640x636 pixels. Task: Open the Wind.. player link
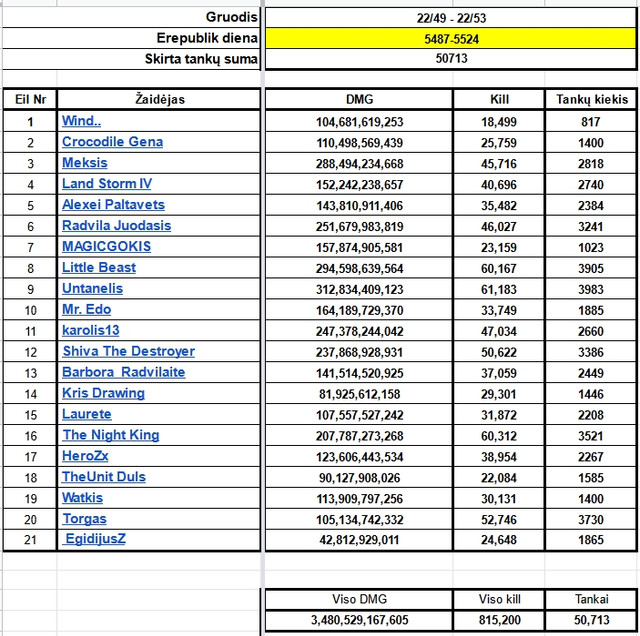pyautogui.click(x=81, y=121)
